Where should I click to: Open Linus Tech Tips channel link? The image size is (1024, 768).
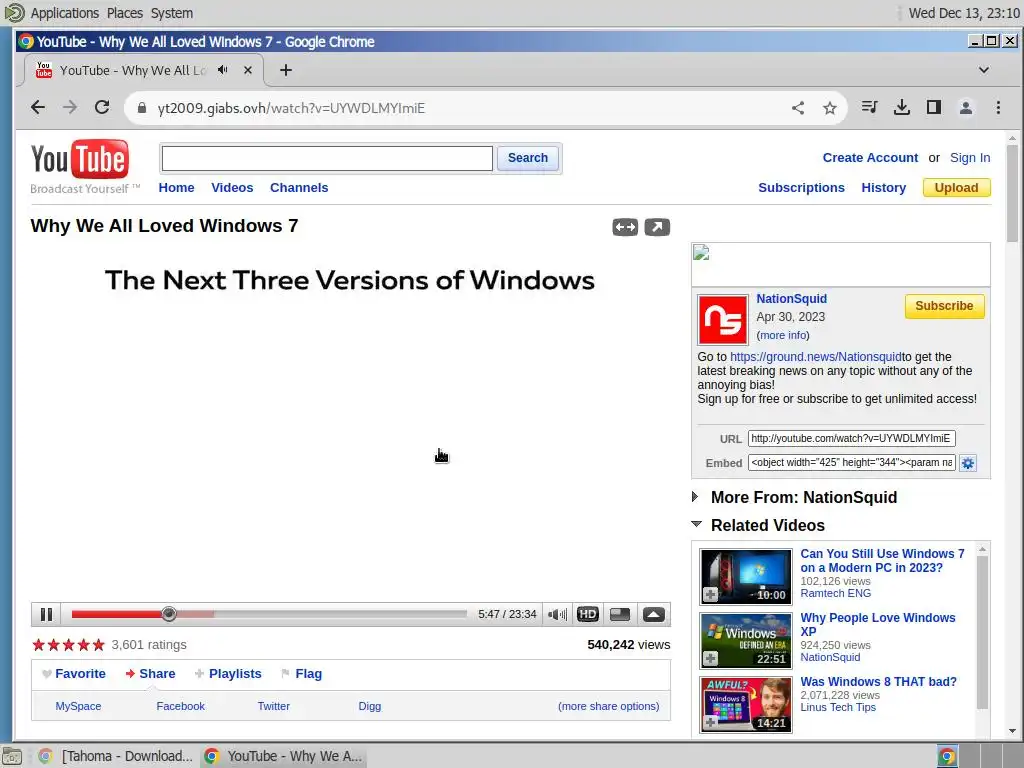pyautogui.click(x=838, y=707)
